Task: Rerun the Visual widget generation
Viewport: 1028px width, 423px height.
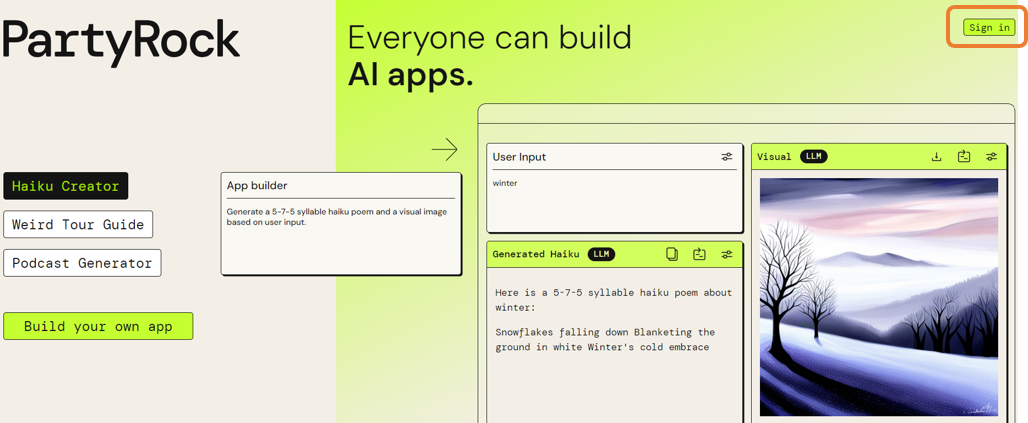Action: point(964,157)
